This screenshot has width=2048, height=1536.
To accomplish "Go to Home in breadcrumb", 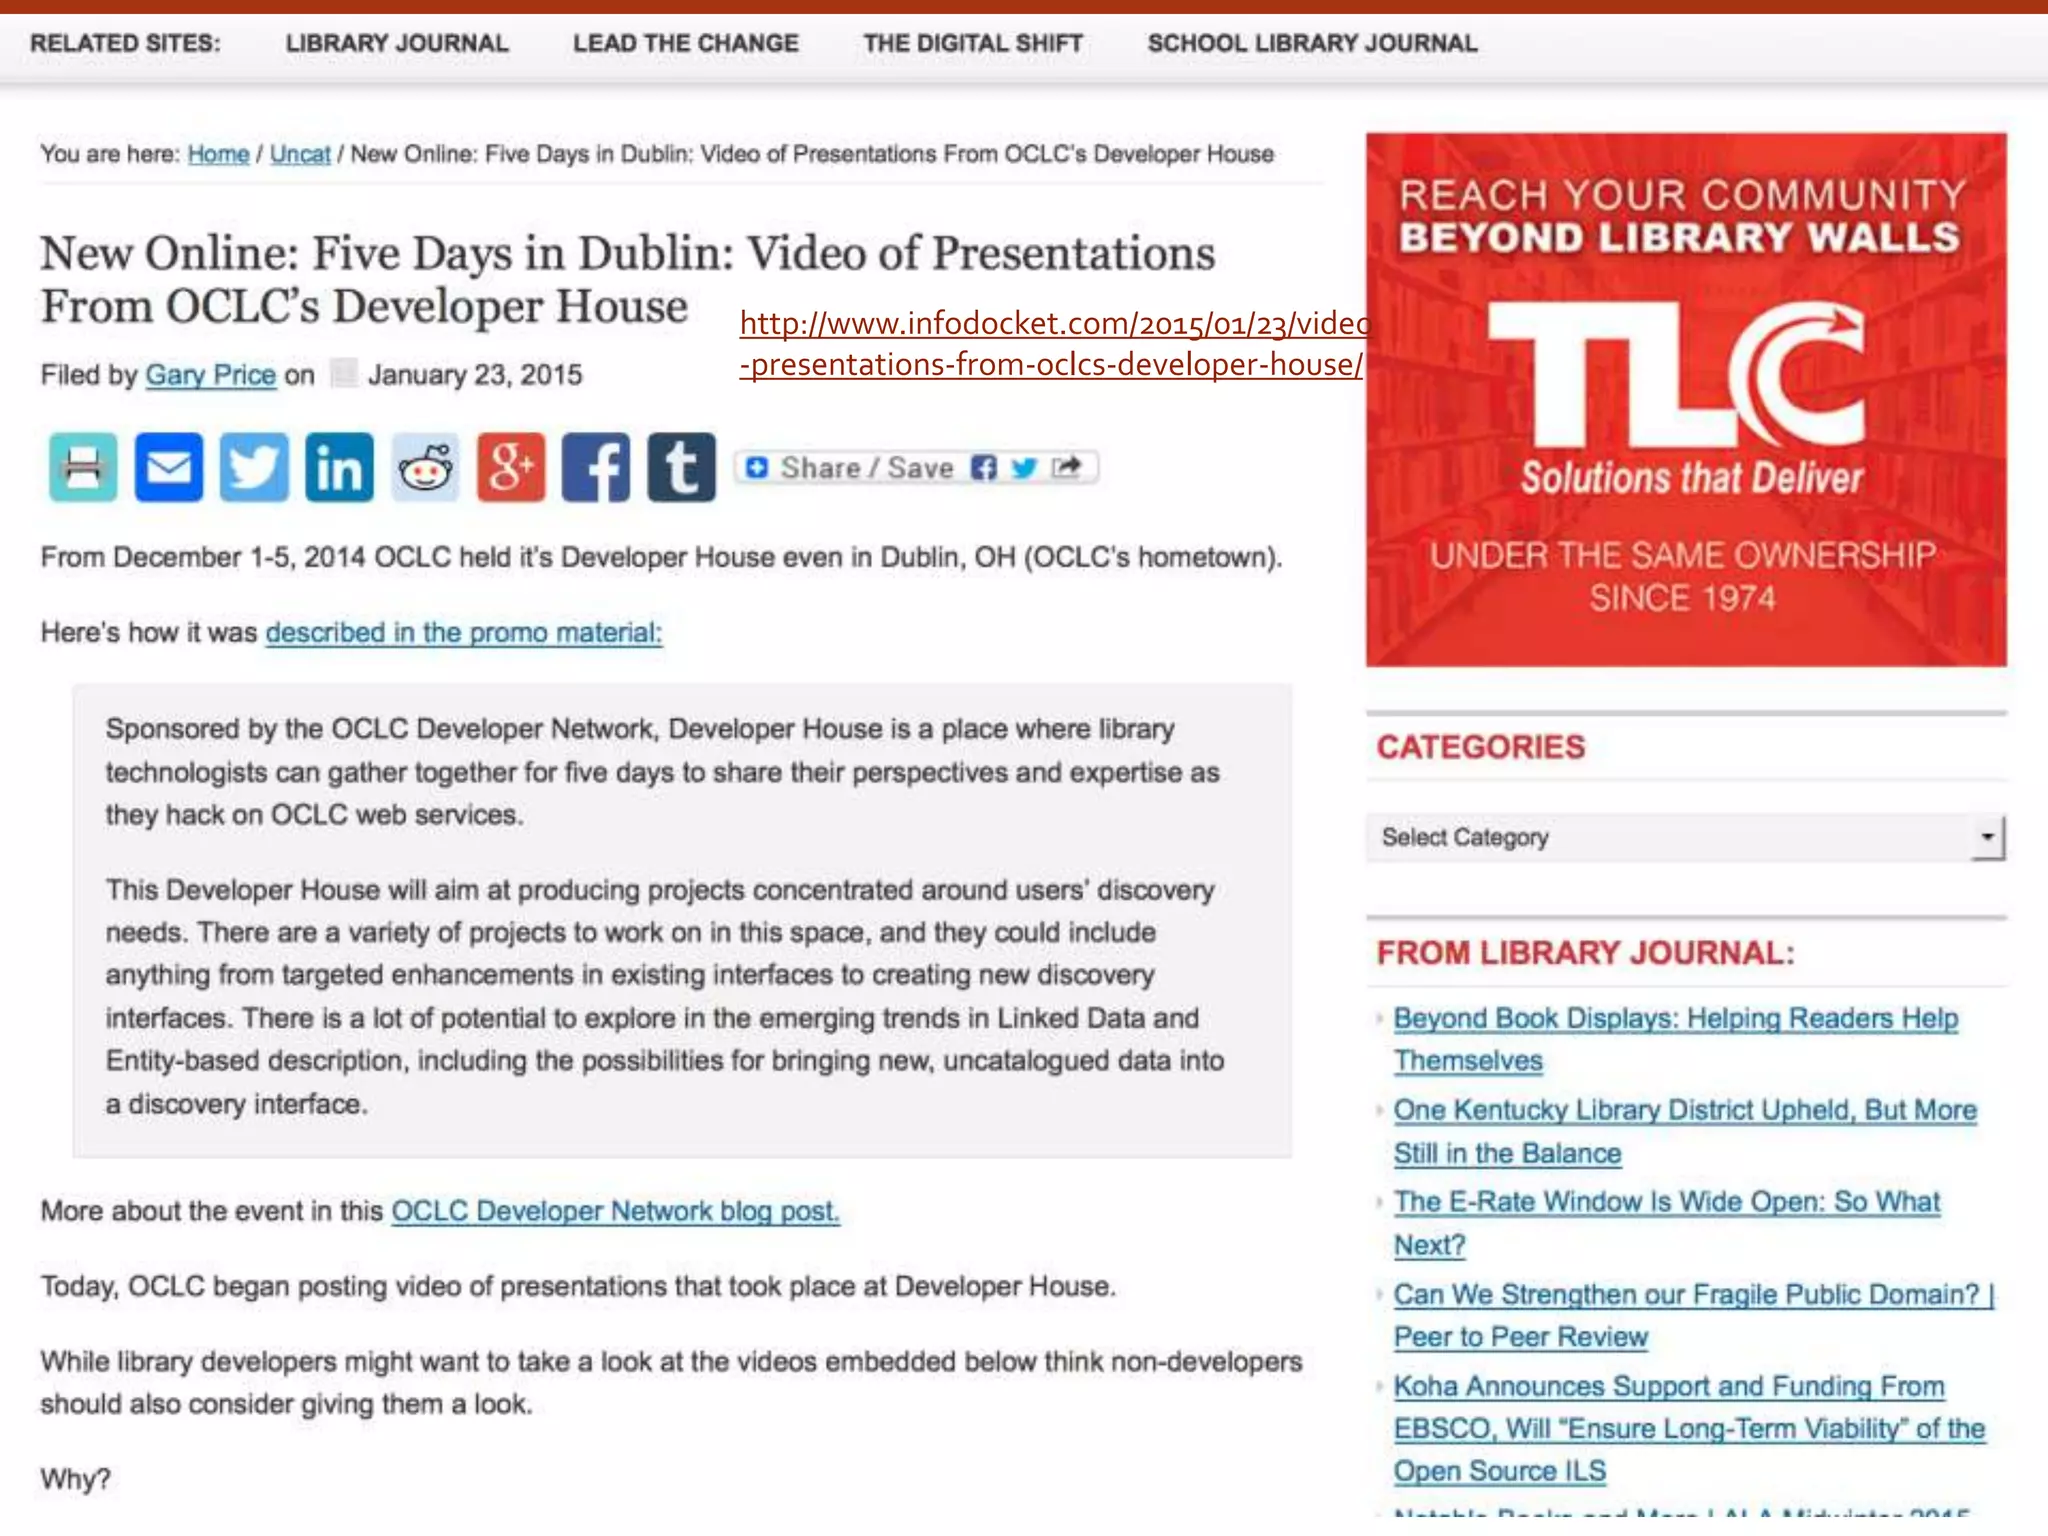I will (218, 154).
